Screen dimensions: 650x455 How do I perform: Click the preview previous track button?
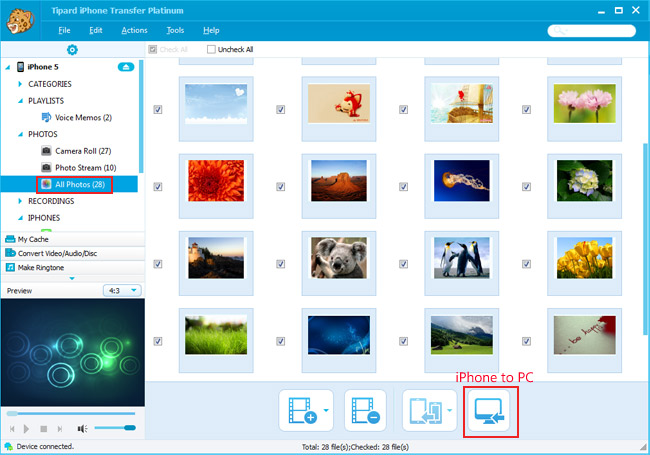12,428
